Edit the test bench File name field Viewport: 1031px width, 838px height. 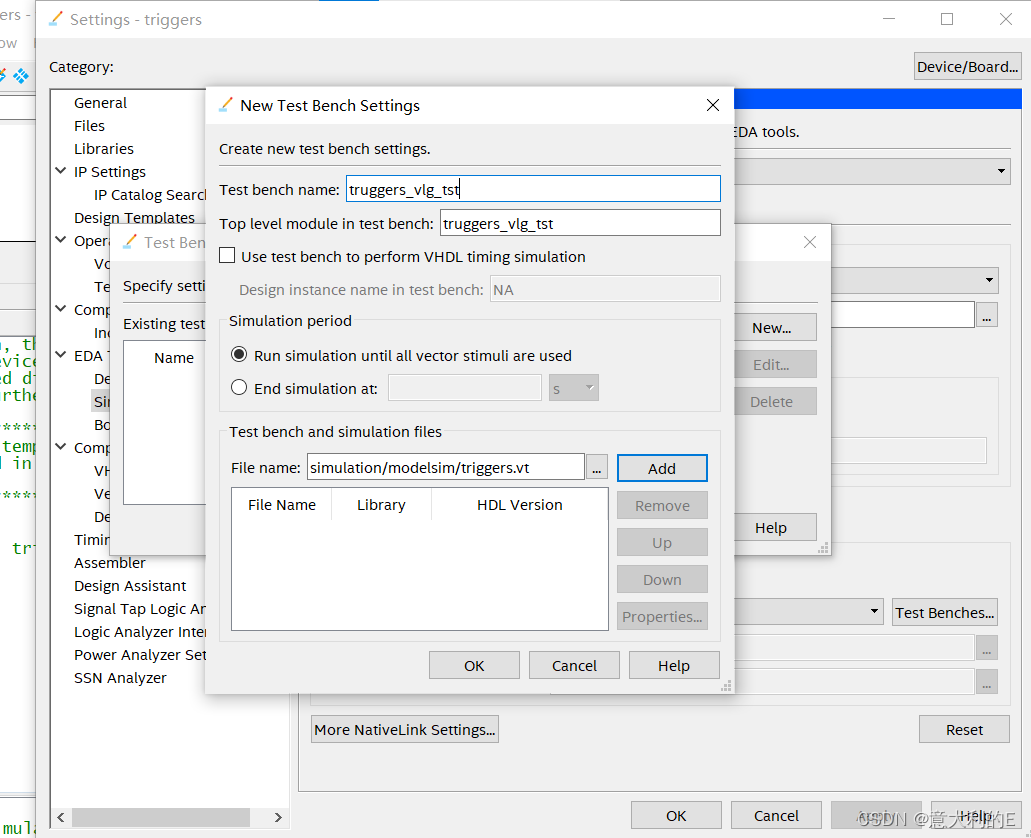tap(445, 467)
